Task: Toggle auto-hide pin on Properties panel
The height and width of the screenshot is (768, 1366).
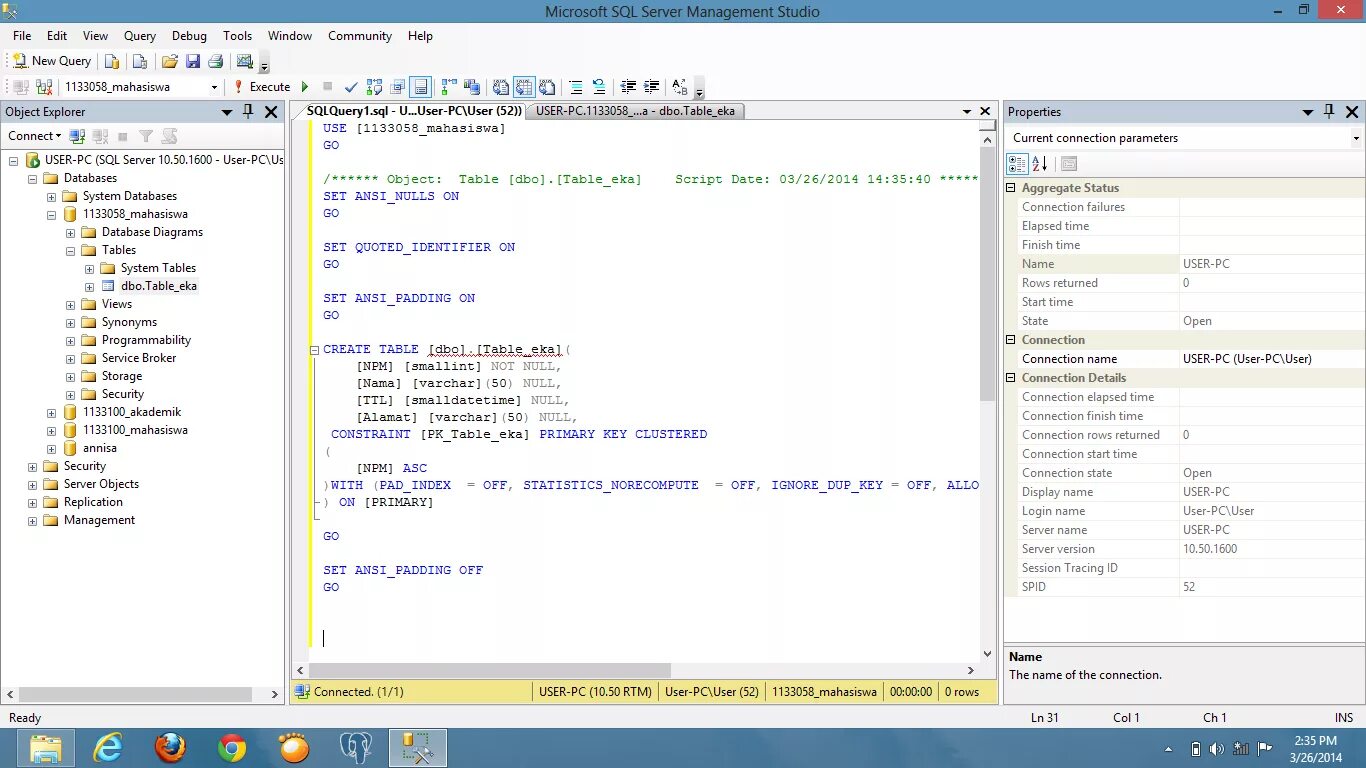Action: (x=1329, y=112)
